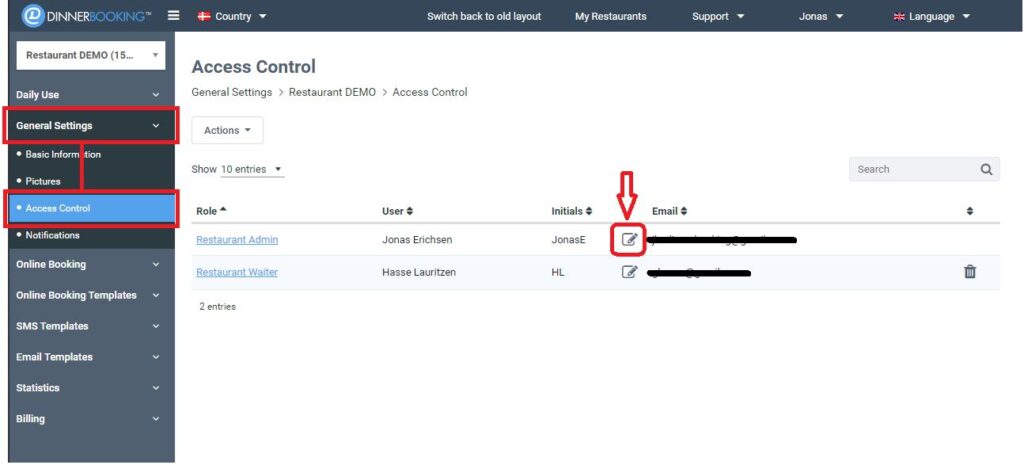Click the HL initials cell
Viewport: 1024px width, 465px height.
point(558,272)
